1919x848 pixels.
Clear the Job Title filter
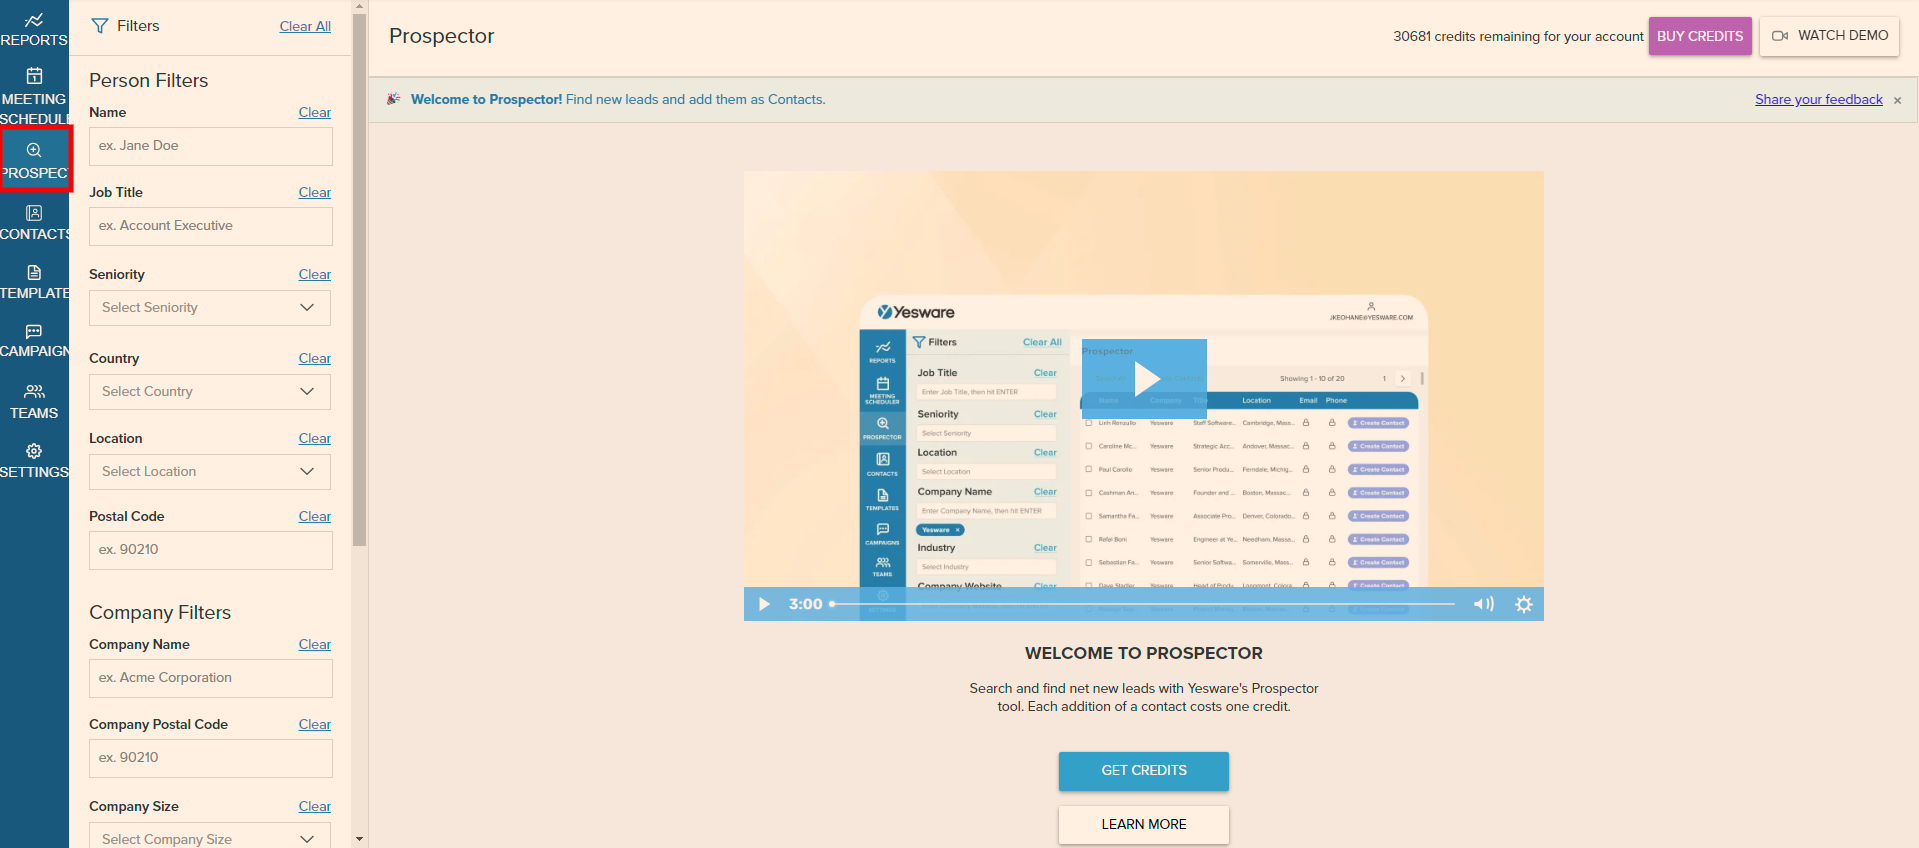(315, 192)
